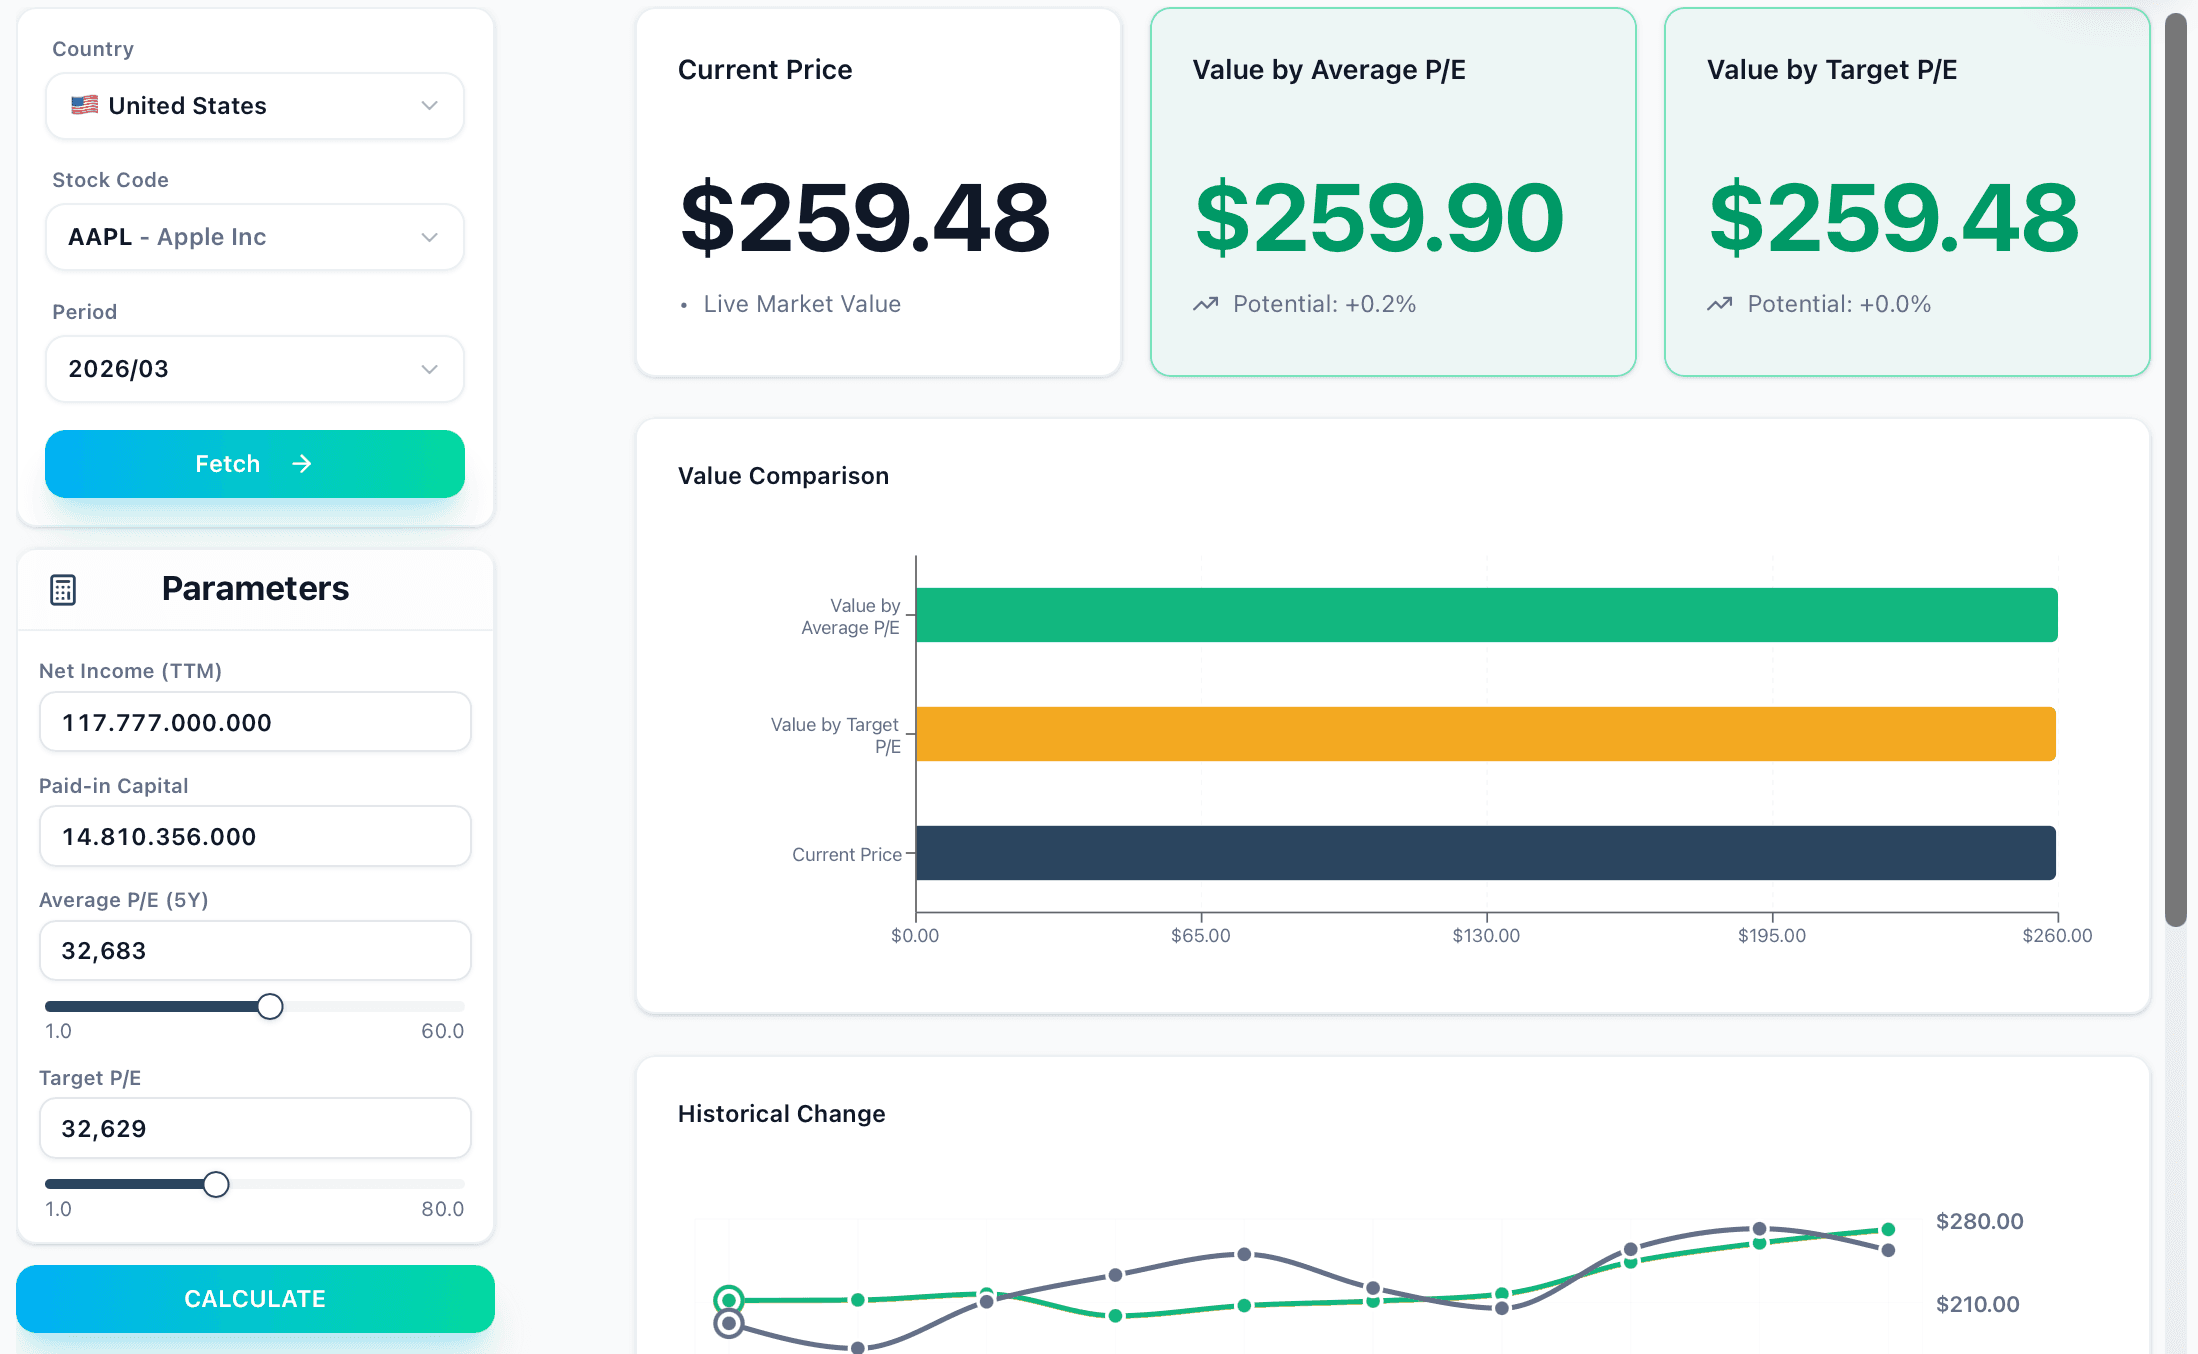Click the 'Potential: +0.2%' text
The height and width of the screenshot is (1354, 2198).
coord(1324,304)
